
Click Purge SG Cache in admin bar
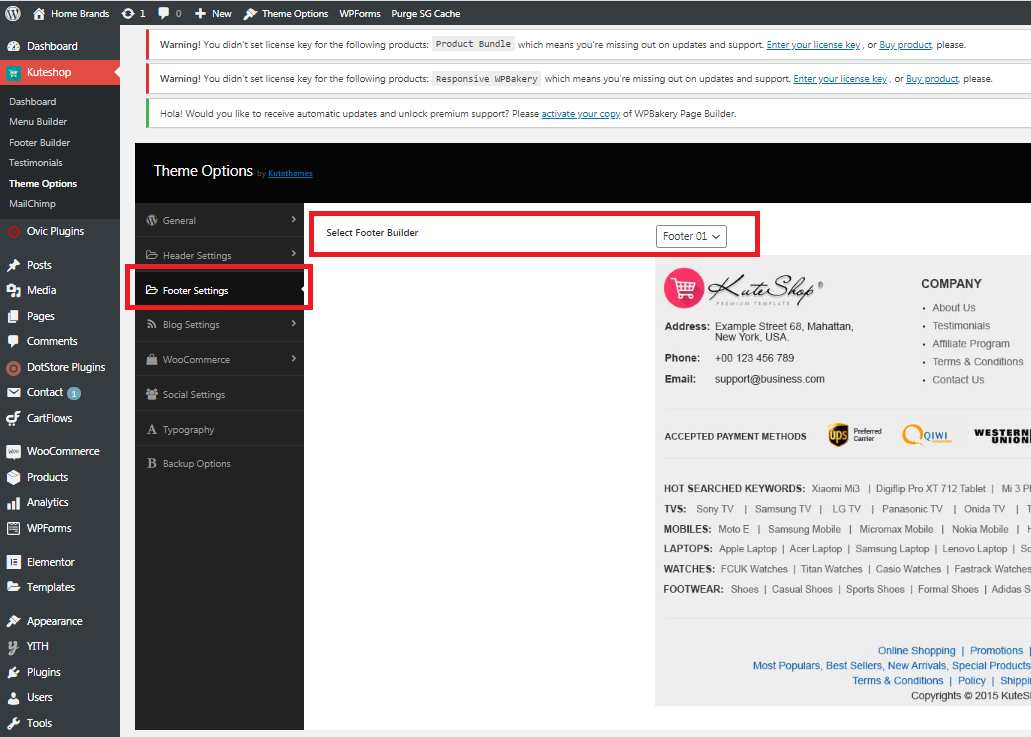point(425,13)
